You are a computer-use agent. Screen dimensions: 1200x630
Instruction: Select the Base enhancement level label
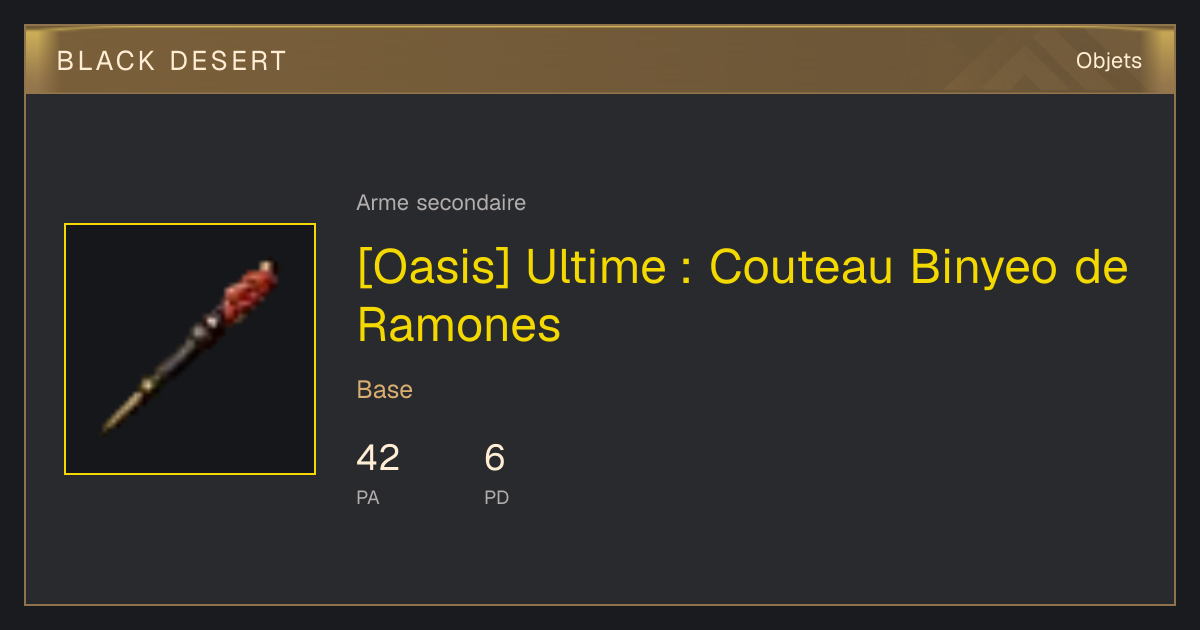[385, 390]
